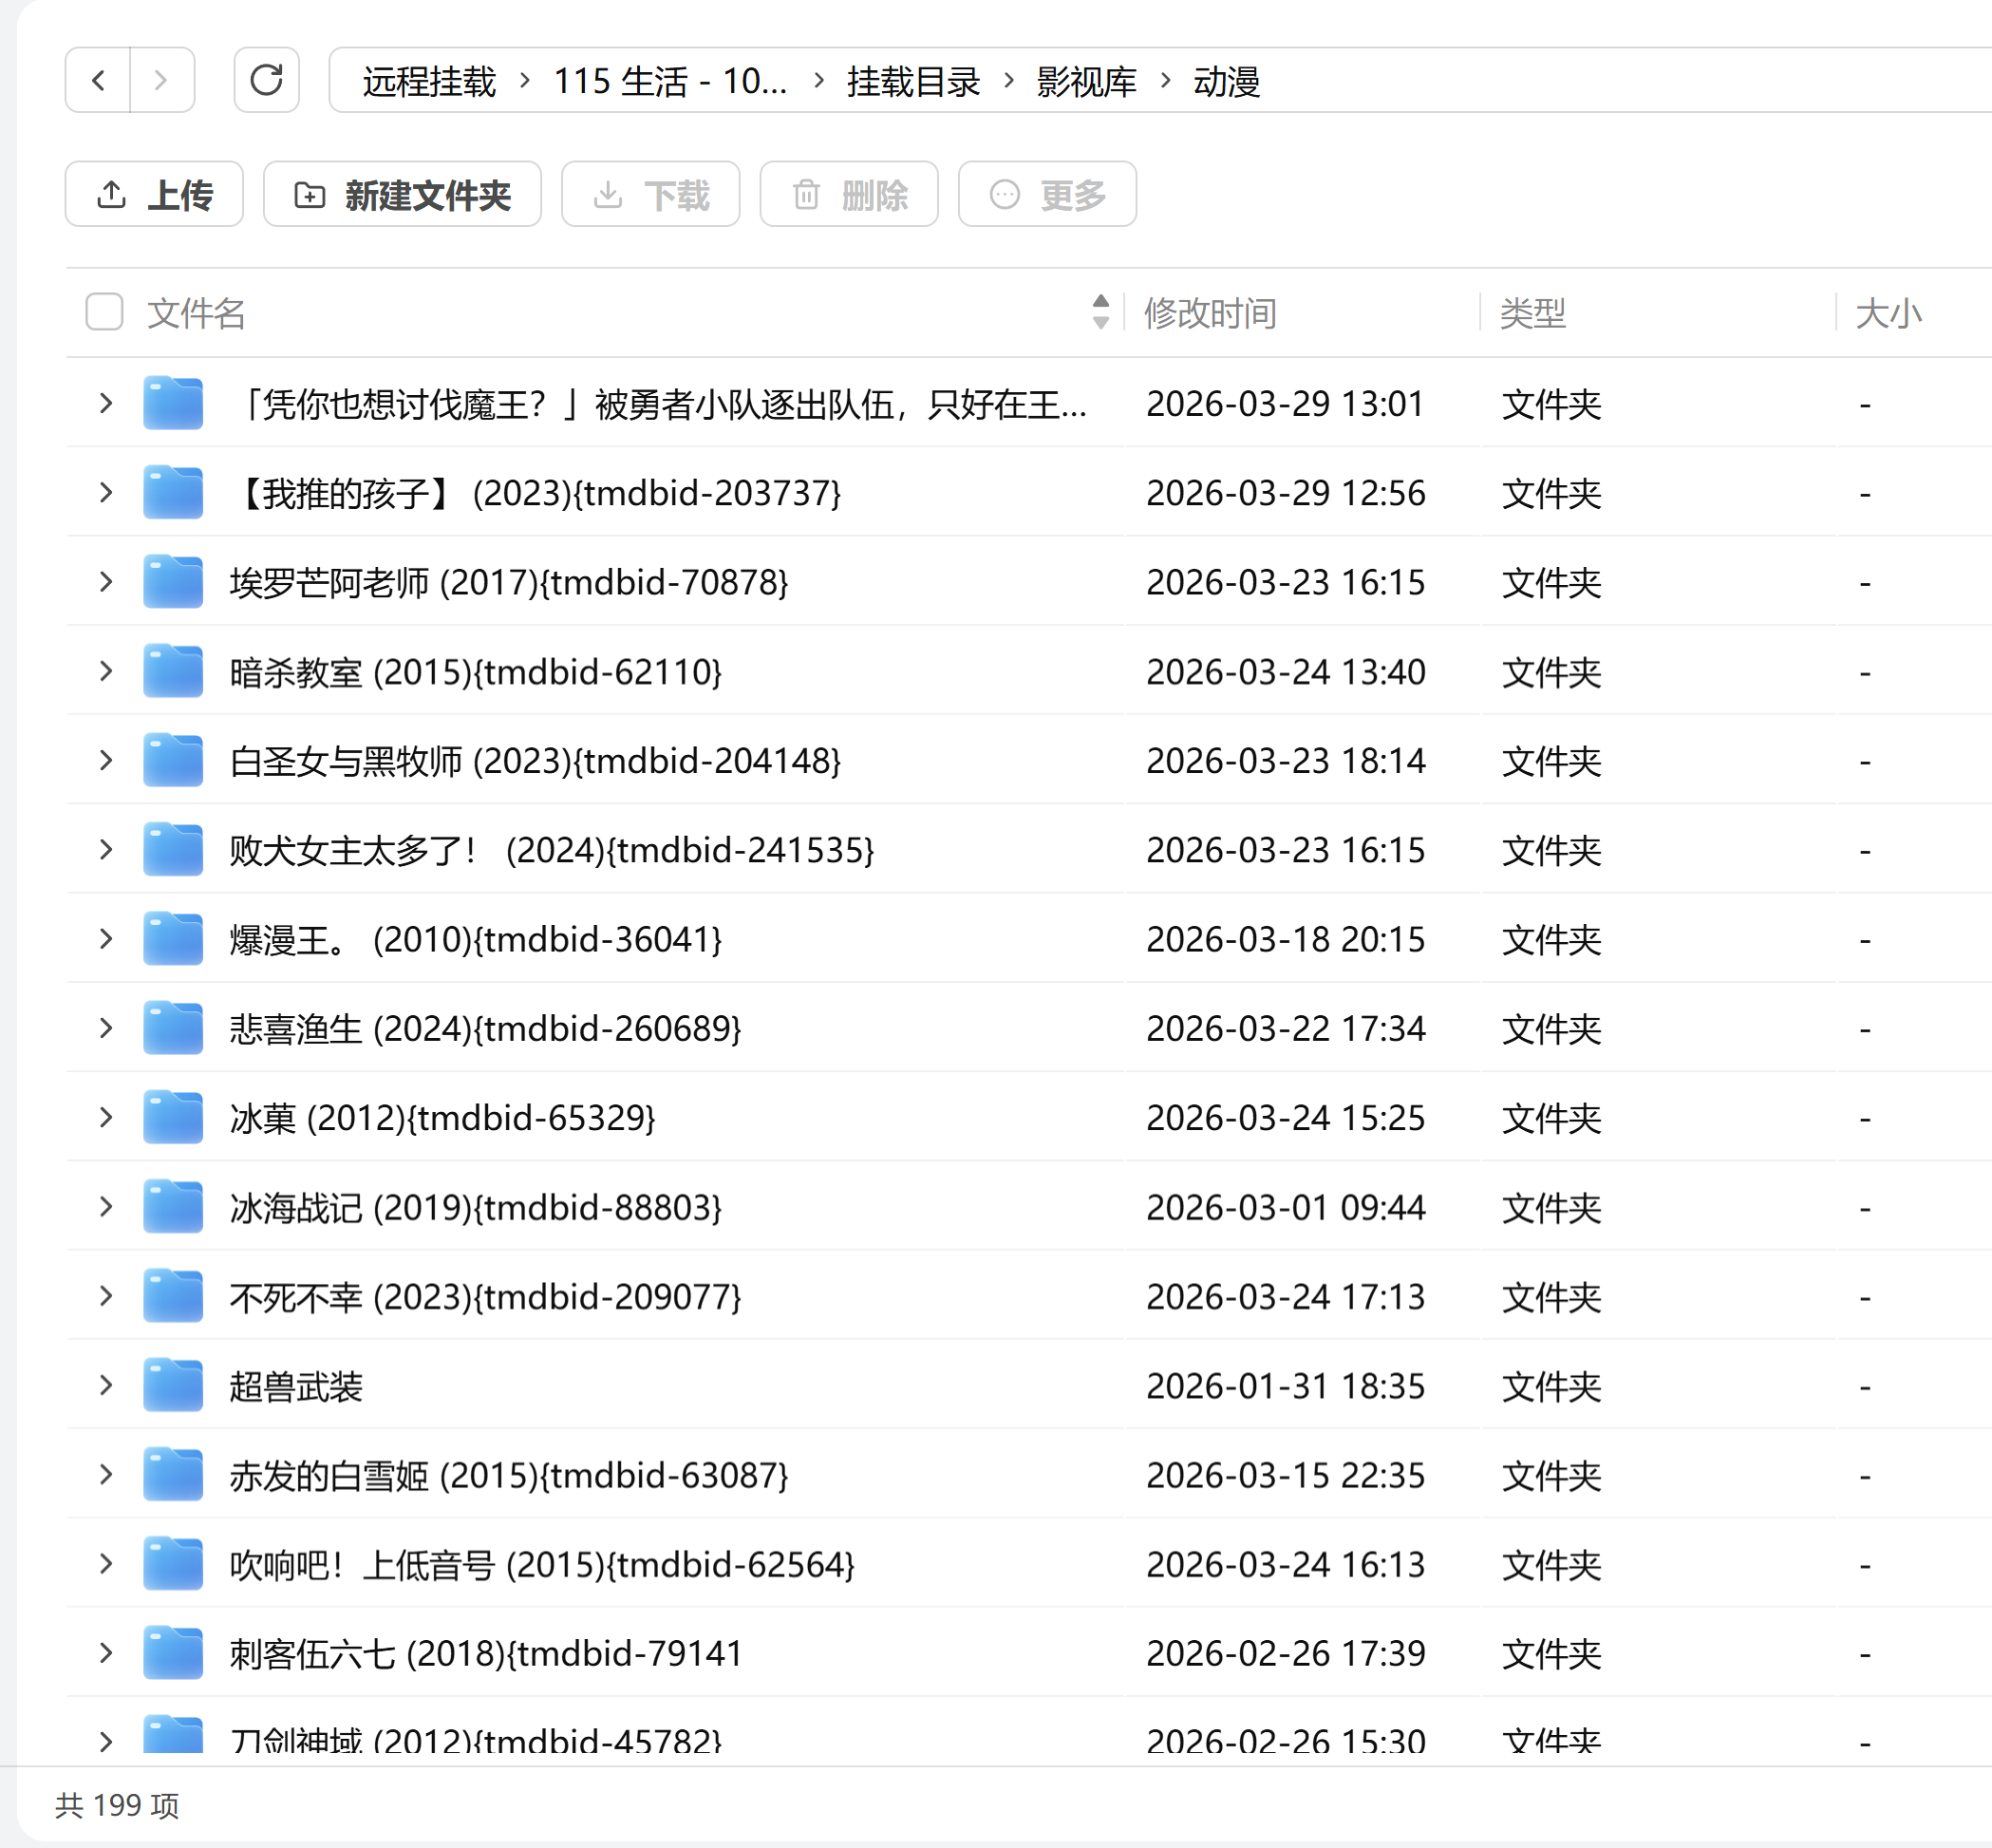This screenshot has width=1992, height=1848.
Task: Refresh the folder listing
Action: coord(266,80)
